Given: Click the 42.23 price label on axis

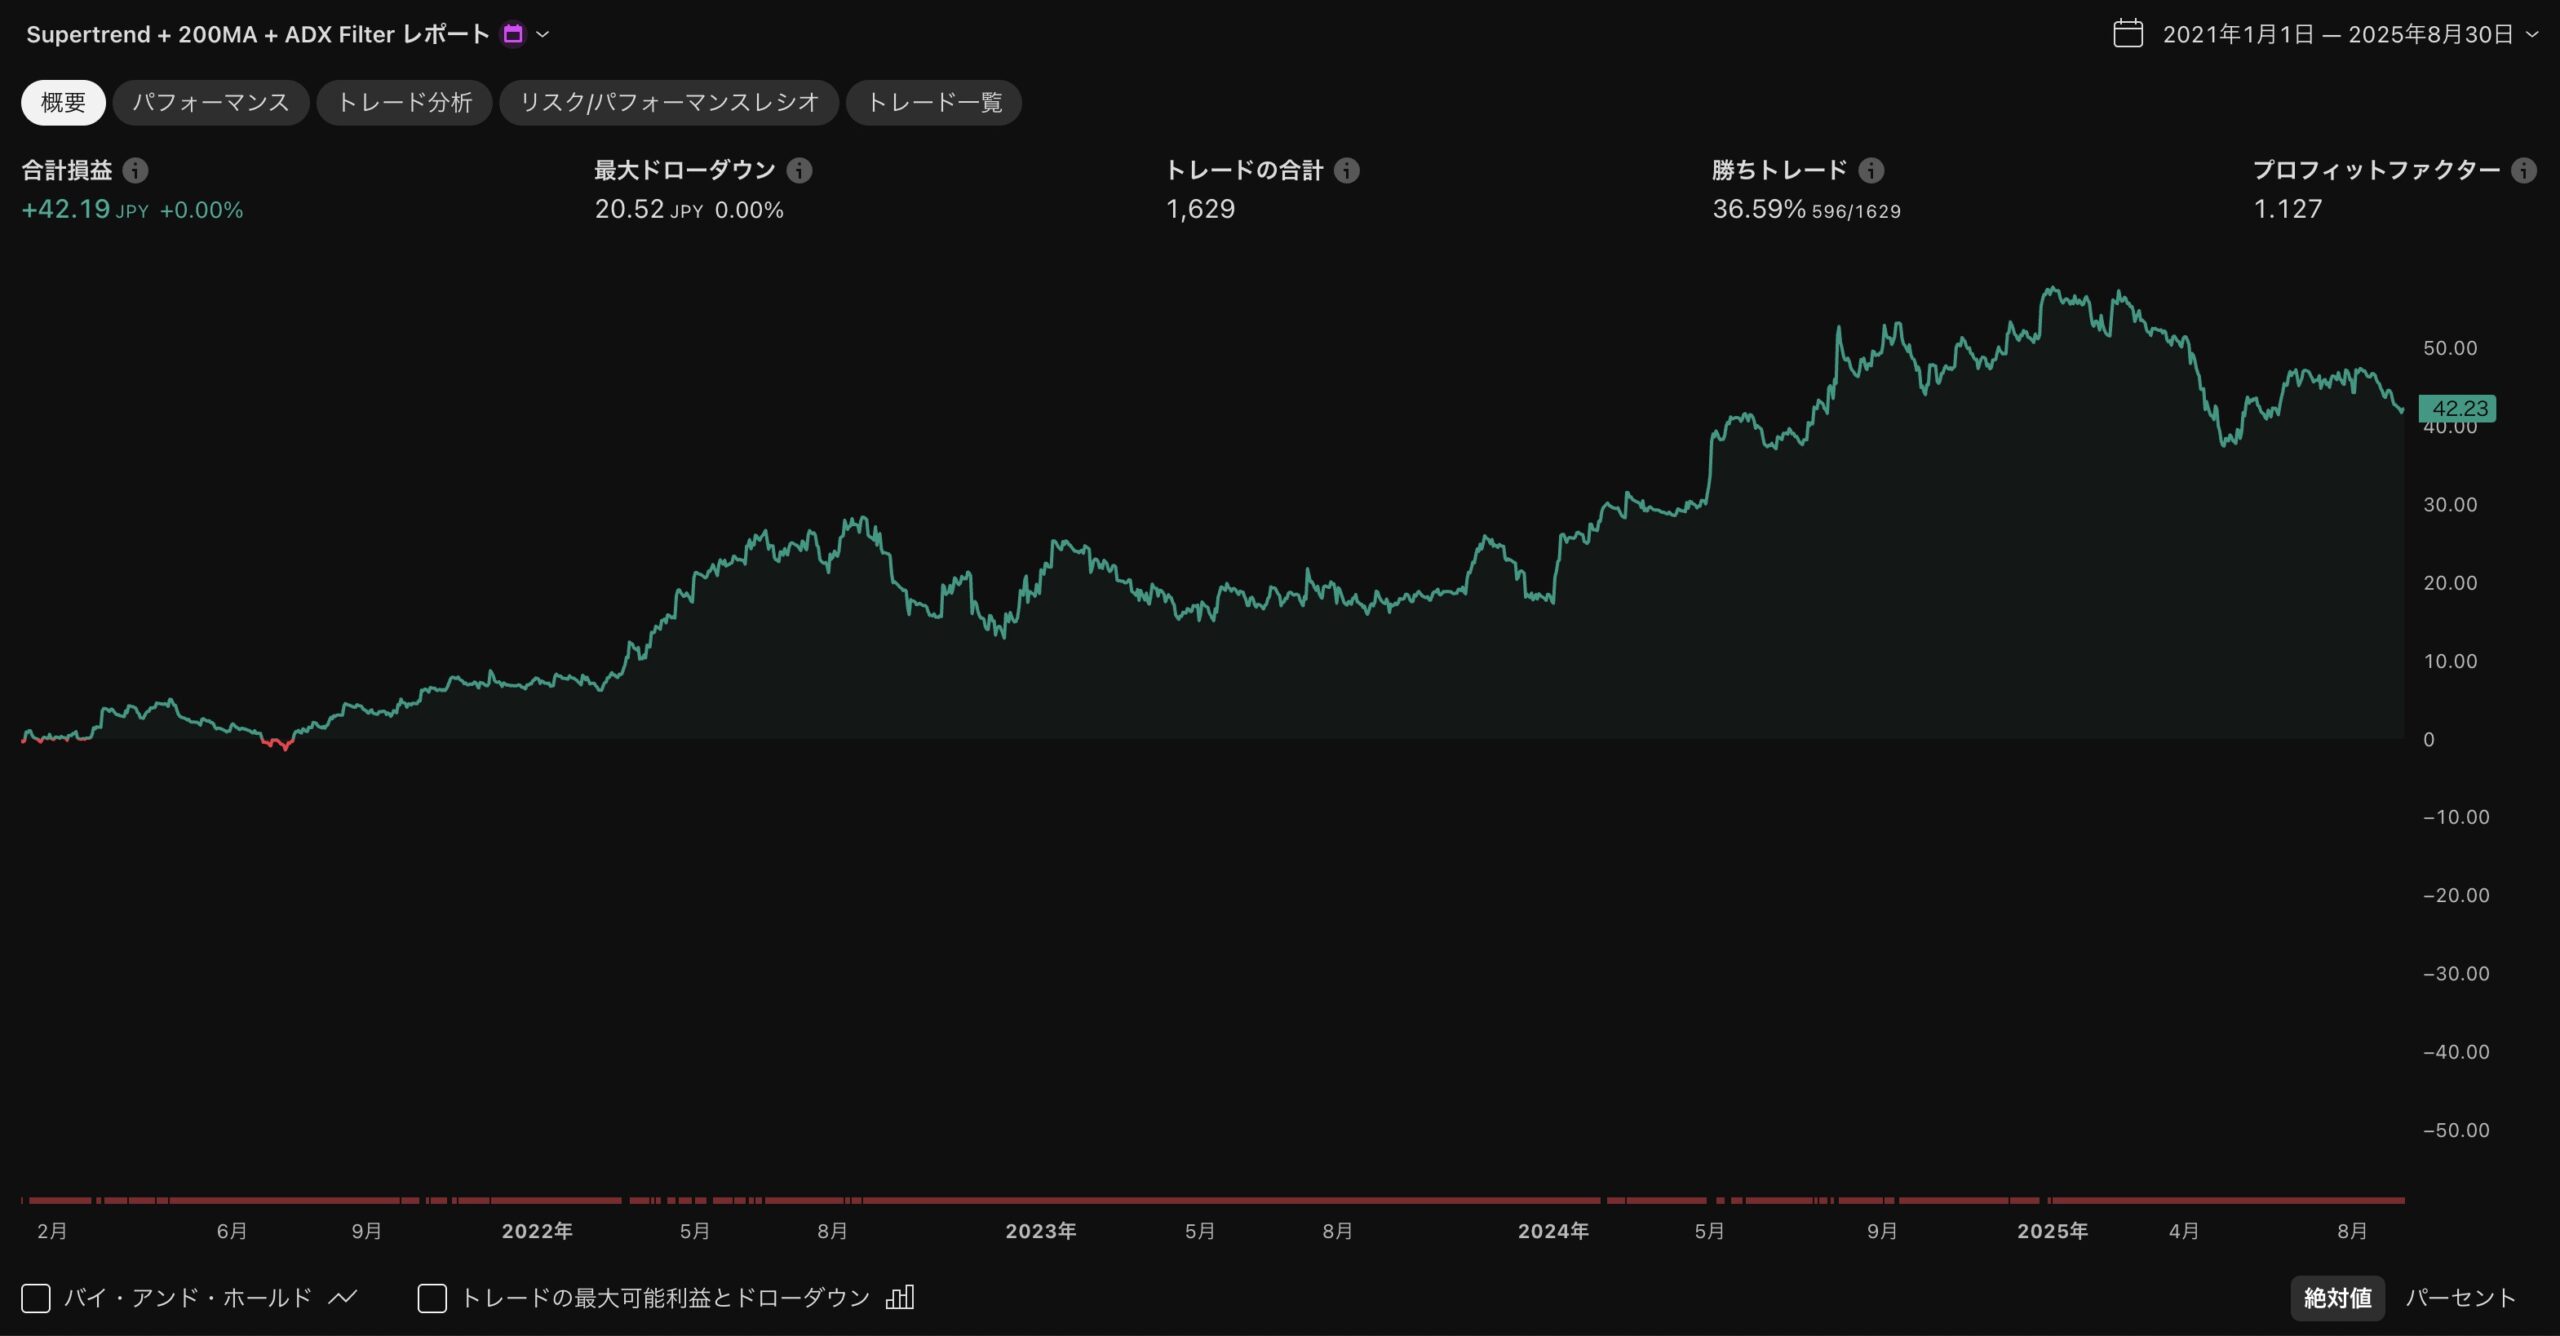Looking at the screenshot, I should (2457, 408).
